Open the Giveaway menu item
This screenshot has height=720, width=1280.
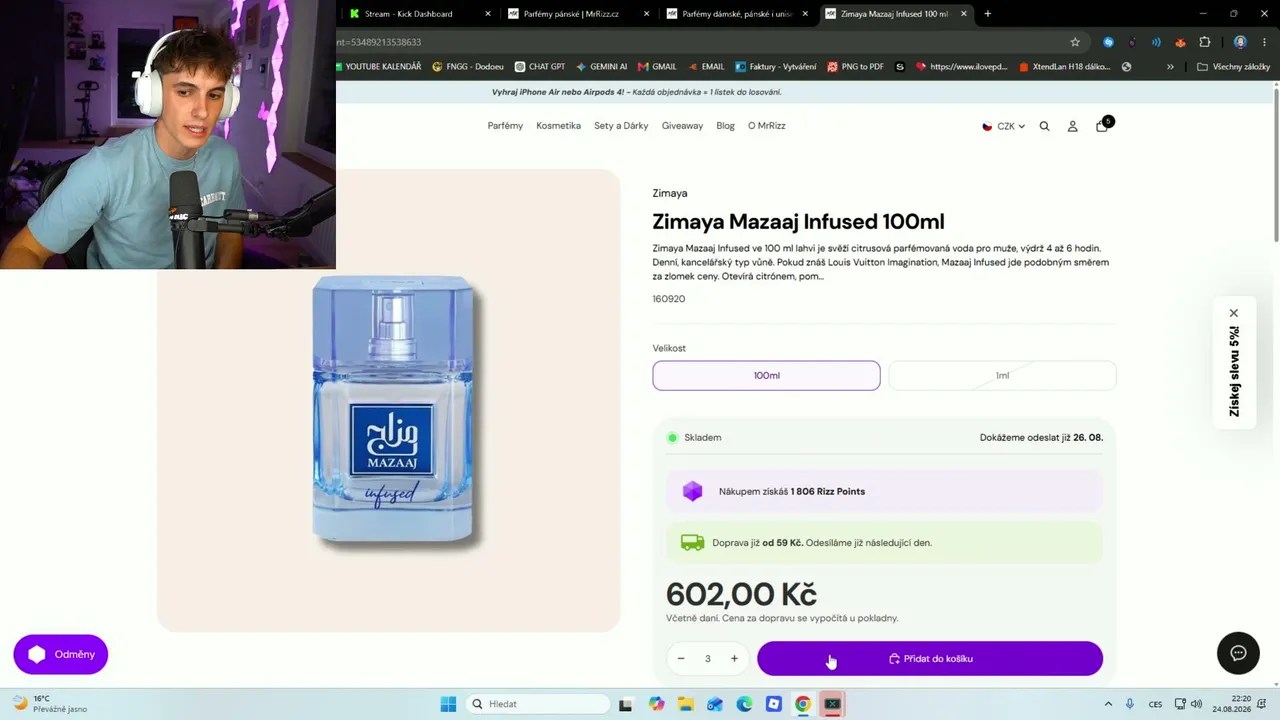coord(682,126)
